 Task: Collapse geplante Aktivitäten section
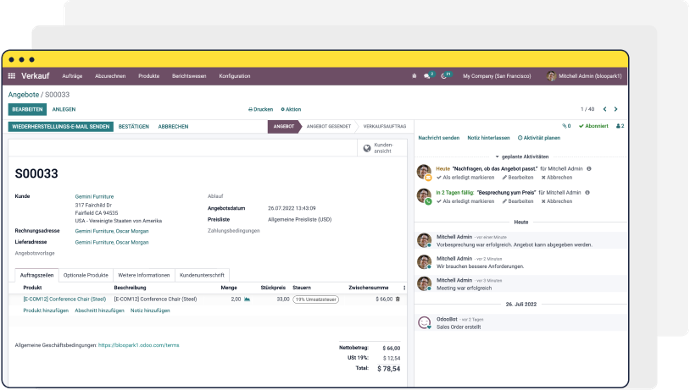(522, 157)
